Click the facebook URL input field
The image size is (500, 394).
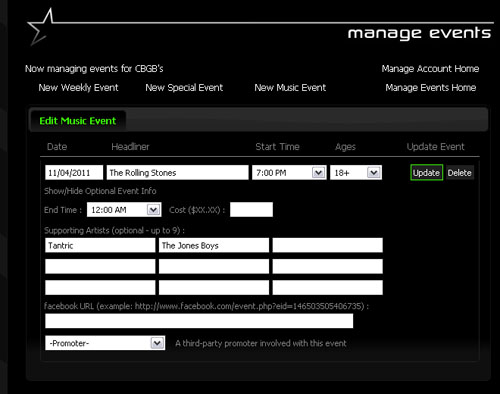pos(199,321)
